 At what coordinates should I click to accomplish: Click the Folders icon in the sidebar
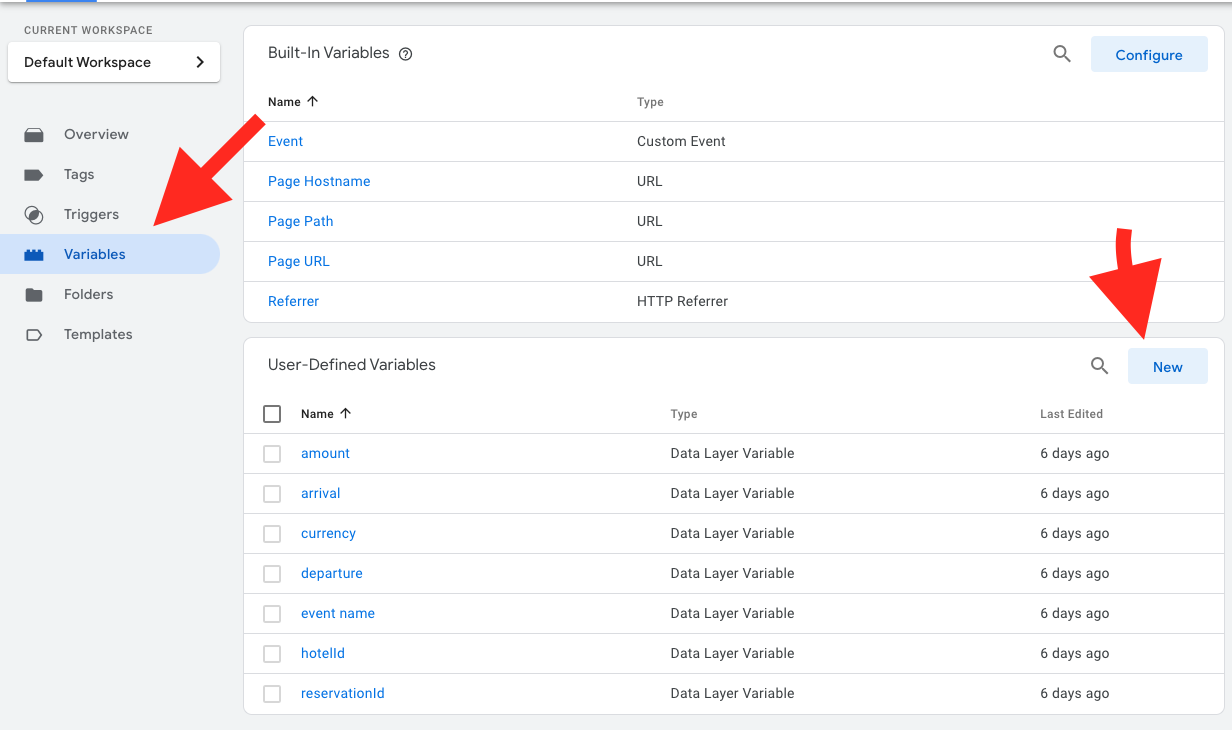pyautogui.click(x=34, y=295)
